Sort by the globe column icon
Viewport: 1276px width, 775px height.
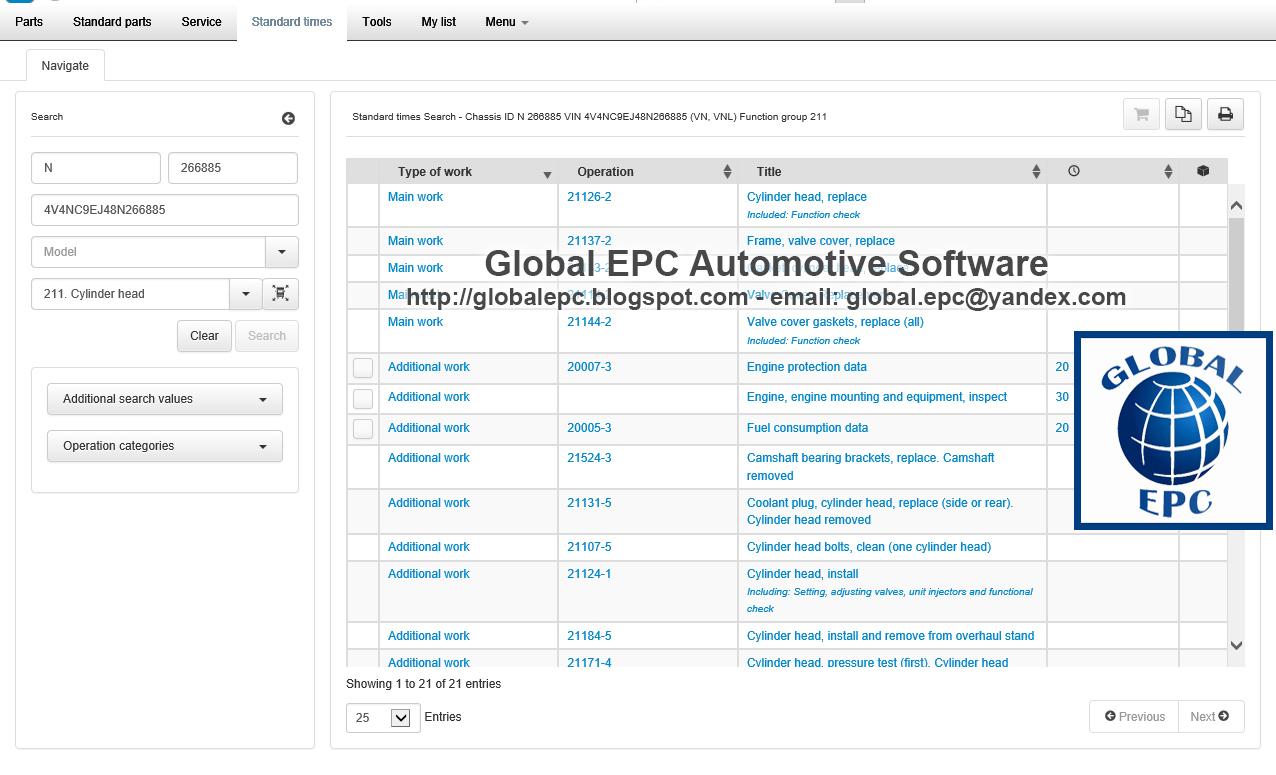pos(1203,171)
